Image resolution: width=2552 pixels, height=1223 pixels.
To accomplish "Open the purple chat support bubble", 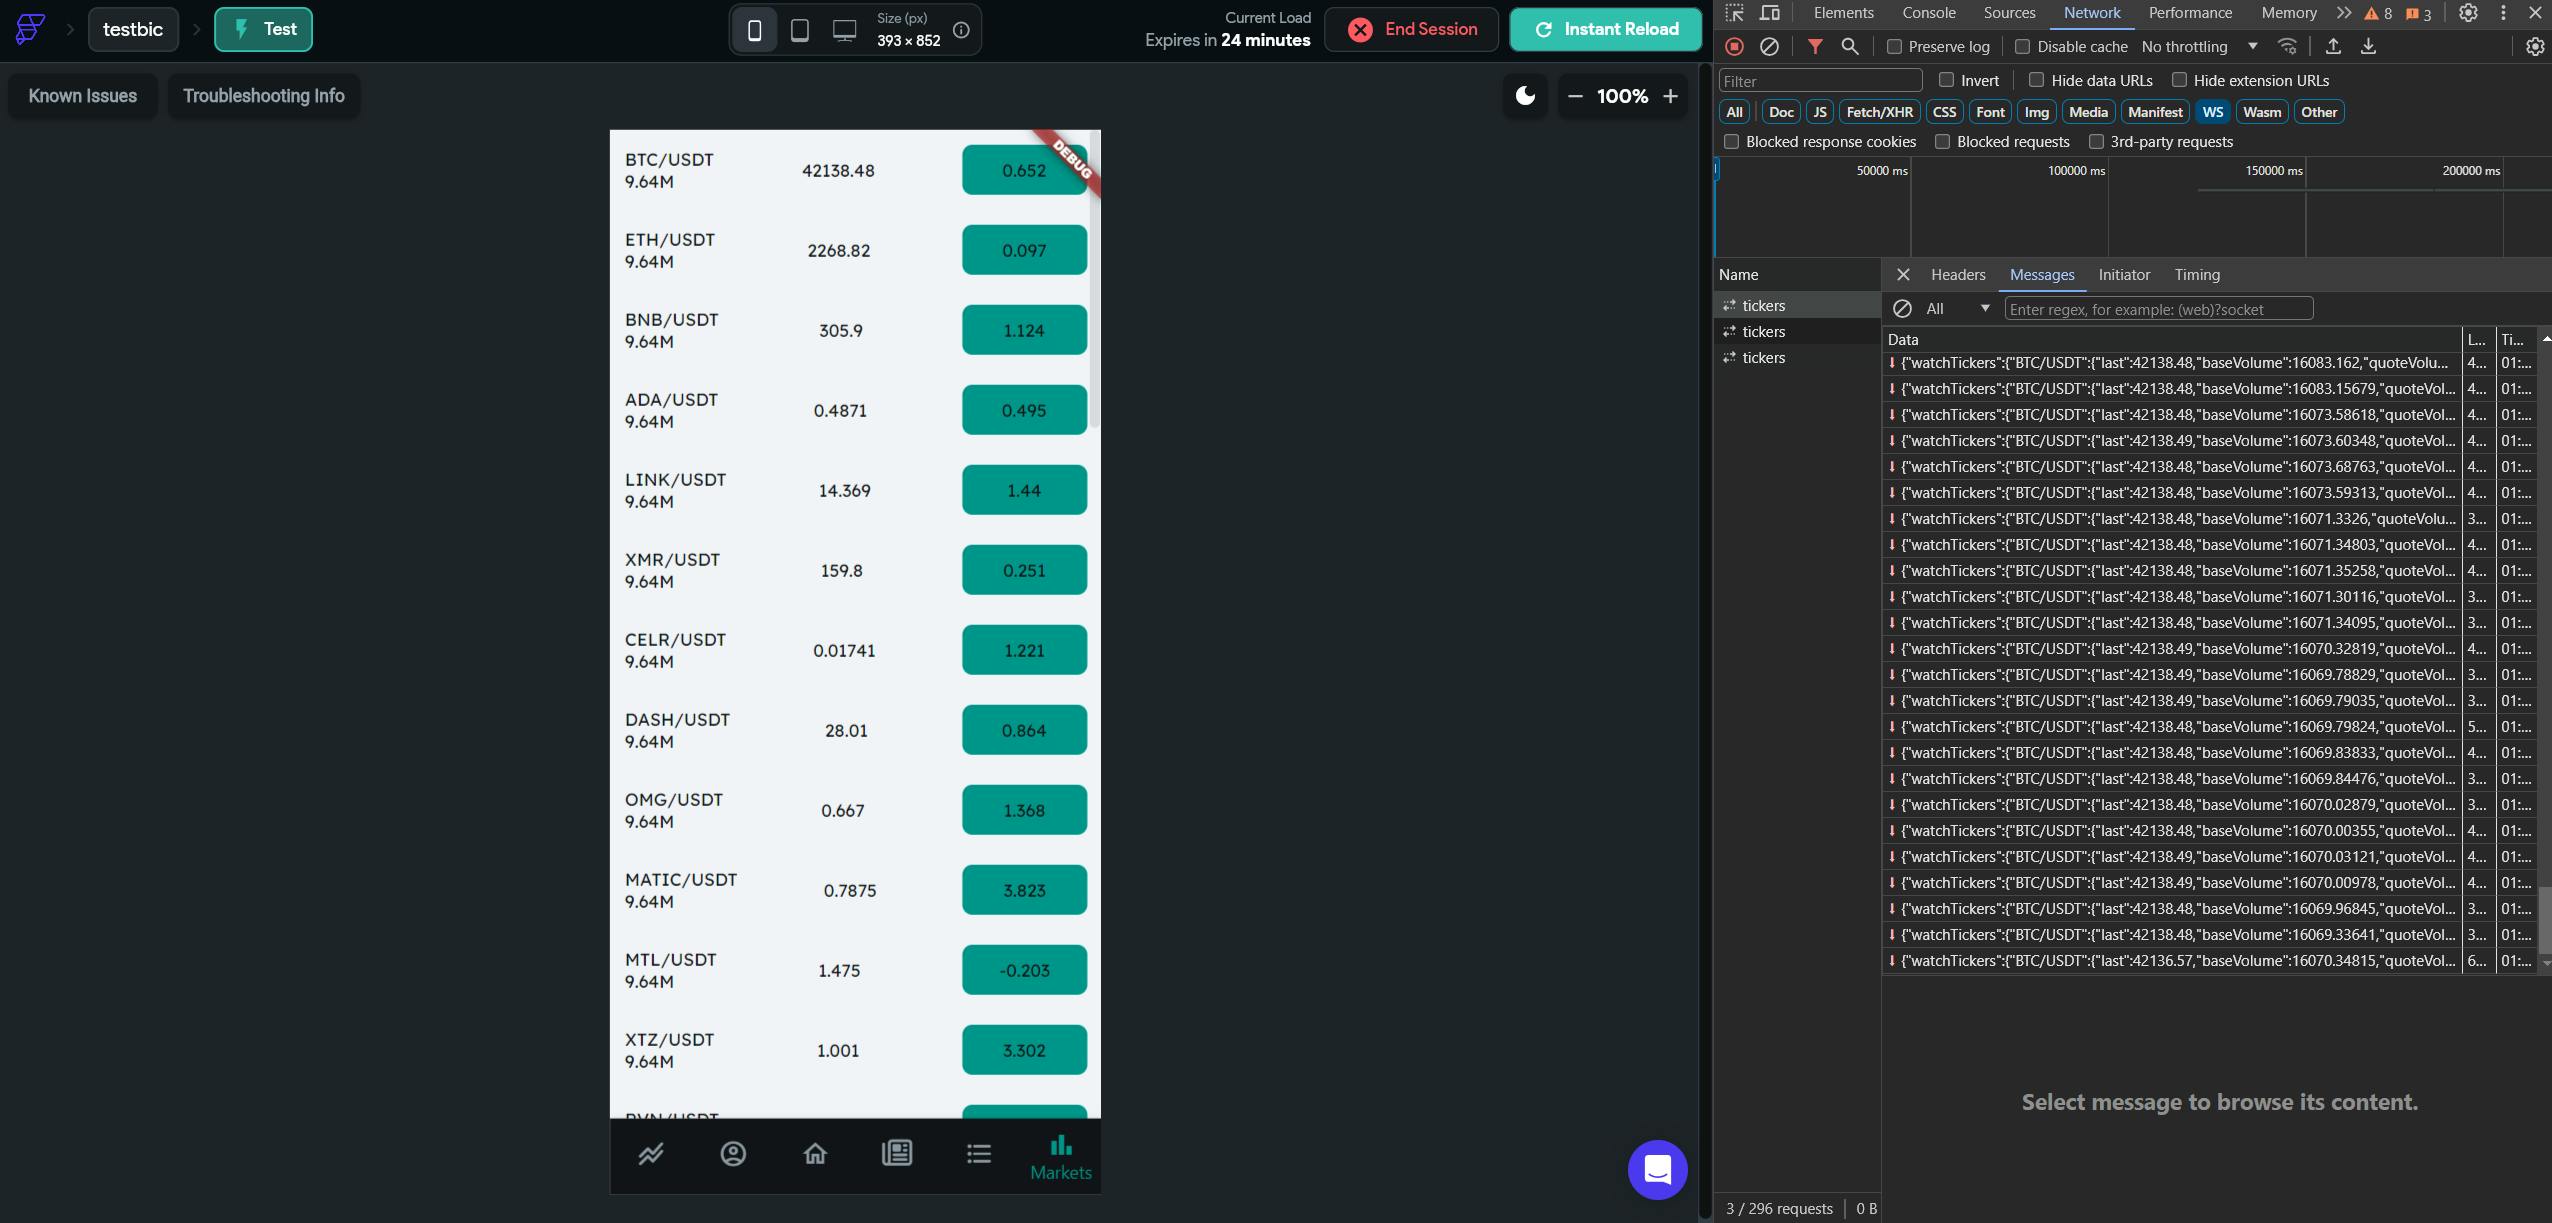I will point(1657,1169).
